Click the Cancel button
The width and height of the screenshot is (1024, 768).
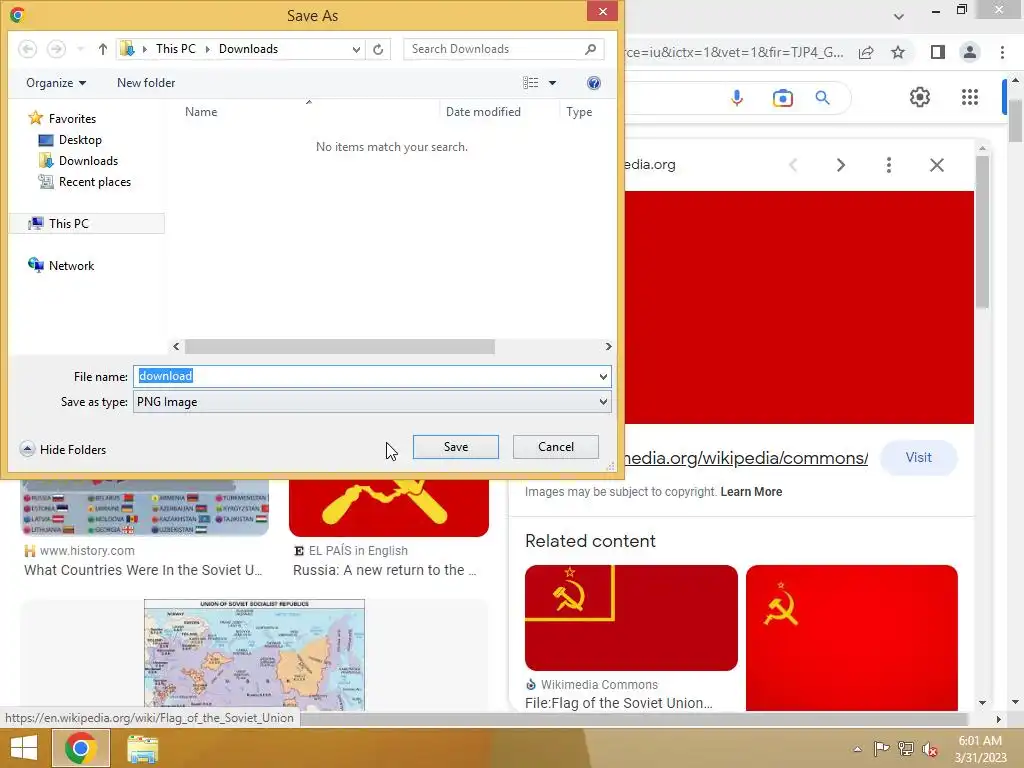tap(556, 447)
